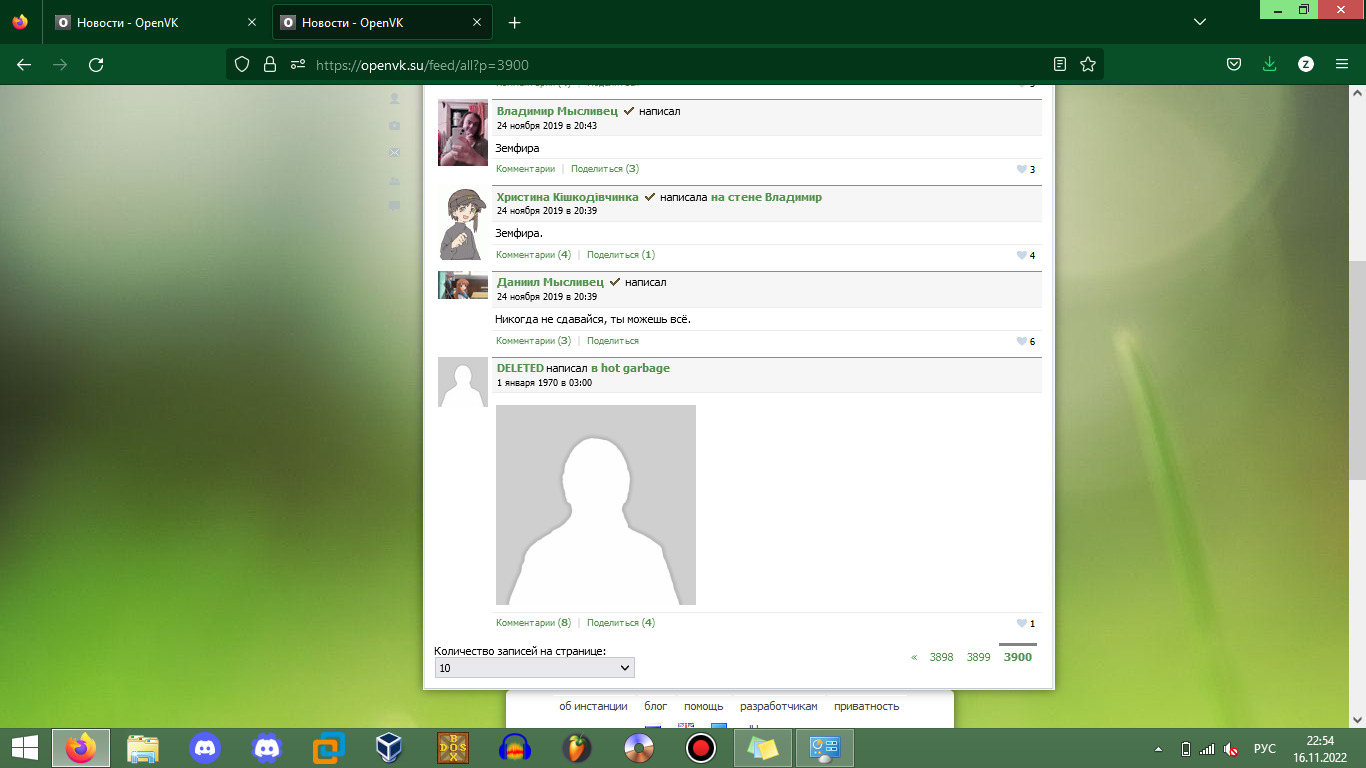
Task: Show hidden icons in the system tray
Action: [1158, 748]
